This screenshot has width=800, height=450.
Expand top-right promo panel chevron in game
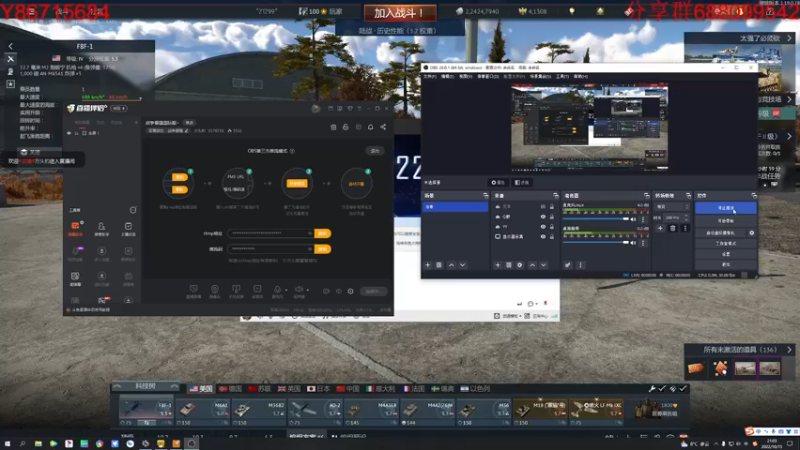pyautogui.click(x=789, y=38)
